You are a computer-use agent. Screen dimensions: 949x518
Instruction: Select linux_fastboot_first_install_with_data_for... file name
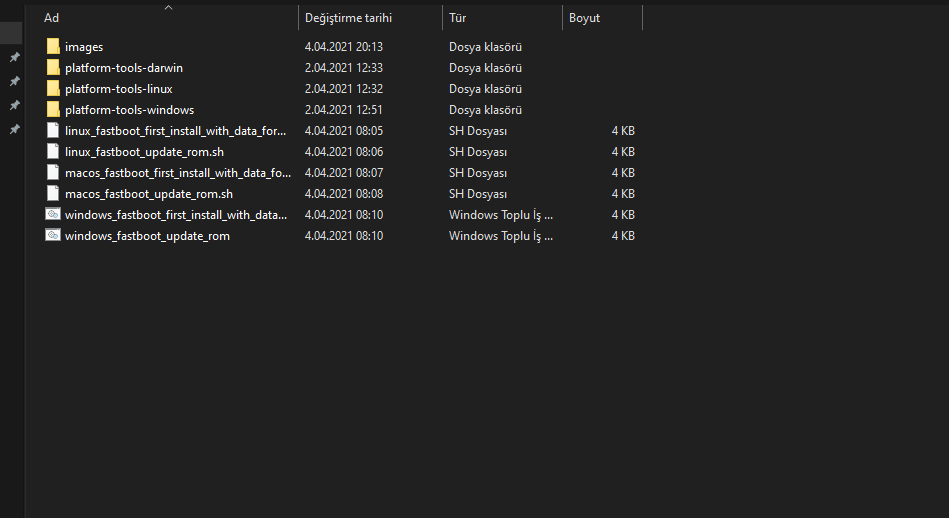tap(176, 131)
